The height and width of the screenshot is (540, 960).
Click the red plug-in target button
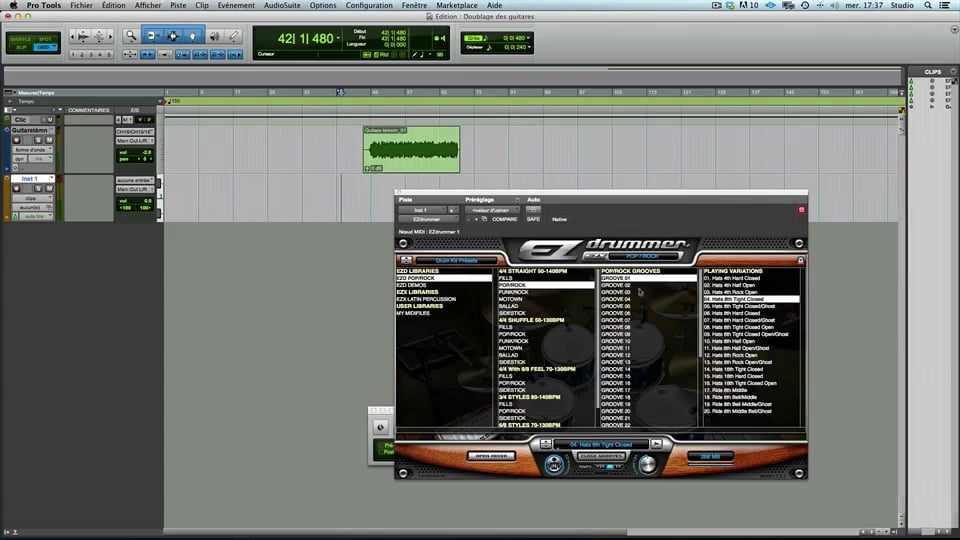point(801,210)
